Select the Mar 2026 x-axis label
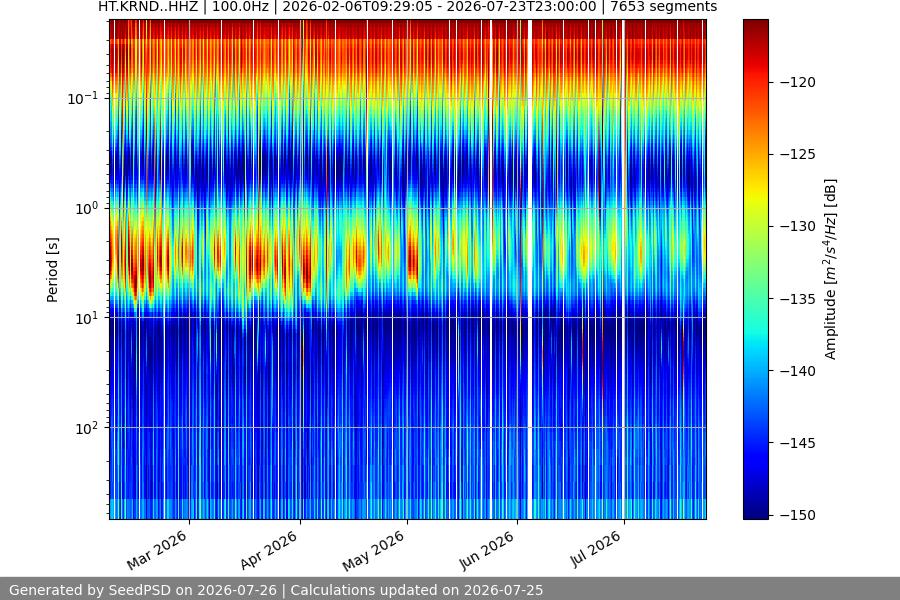Screen dimensions: 900x600 click(x=157, y=550)
